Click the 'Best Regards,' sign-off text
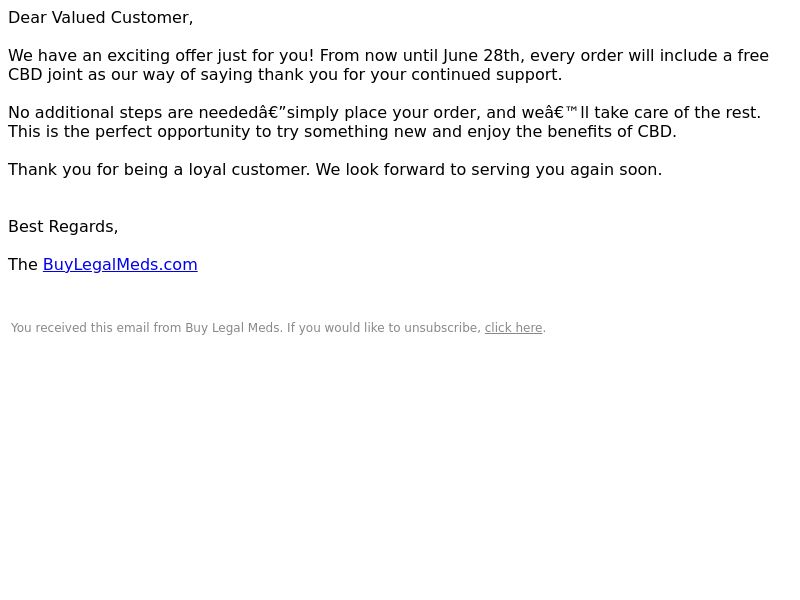Image resolution: width=800 pixels, height=600 pixels. [x=63, y=227]
